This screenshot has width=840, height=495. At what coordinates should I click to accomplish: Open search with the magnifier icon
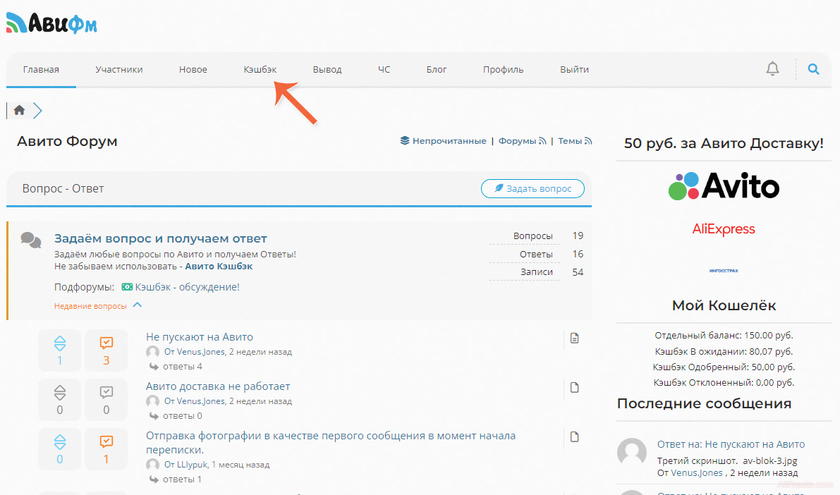pyautogui.click(x=813, y=69)
